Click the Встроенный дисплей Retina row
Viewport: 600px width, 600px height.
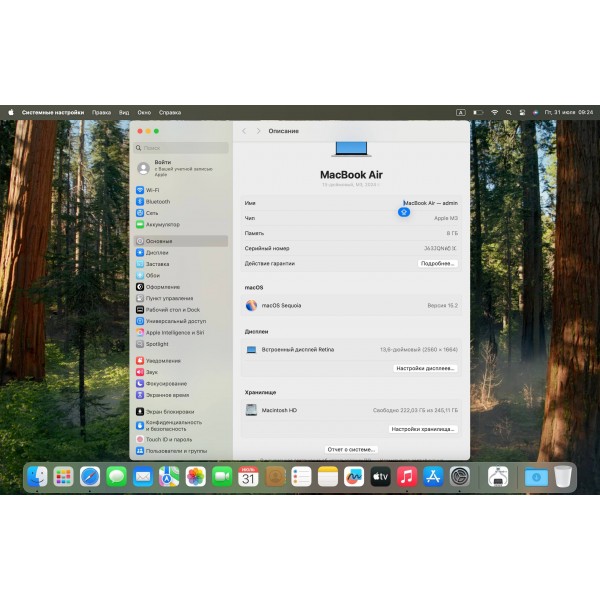pos(351,350)
